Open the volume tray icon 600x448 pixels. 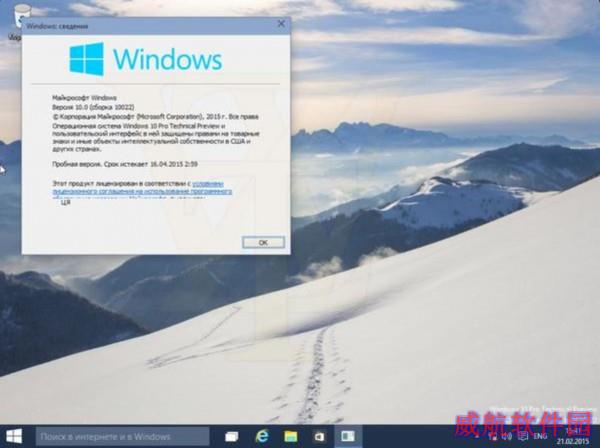pos(507,436)
